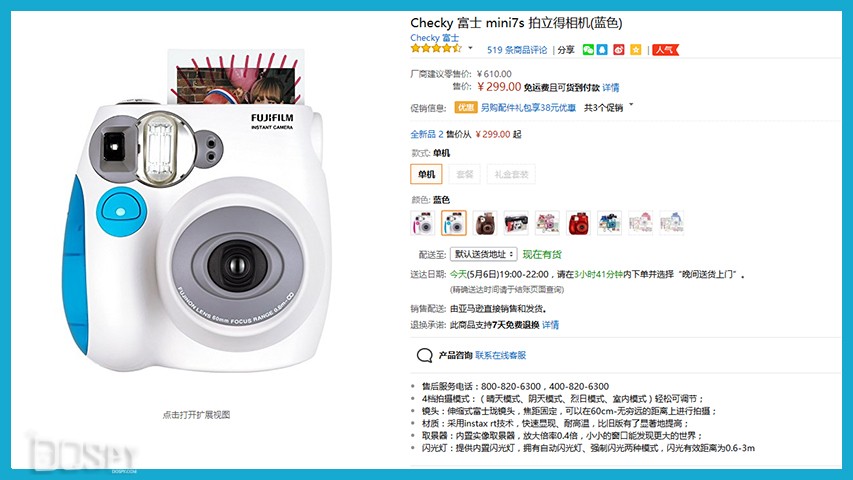Expand the star rating dropdown arrow

coord(470,48)
